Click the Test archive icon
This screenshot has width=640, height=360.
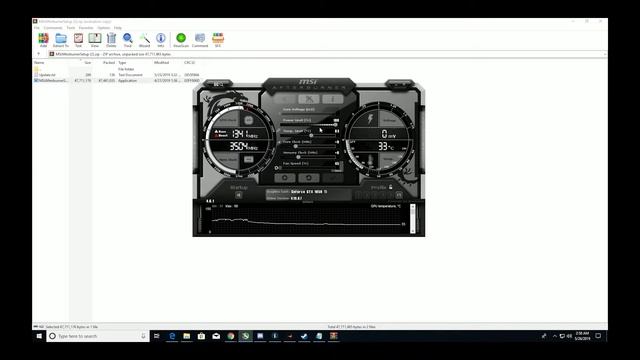coord(78,40)
